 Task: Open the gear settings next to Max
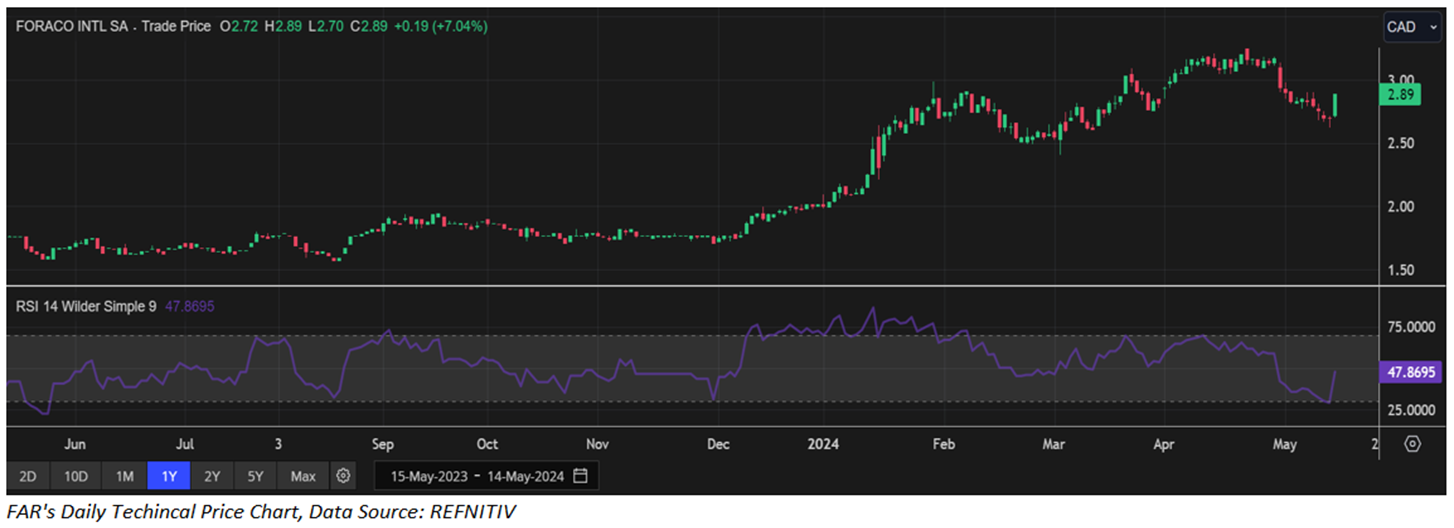[343, 475]
